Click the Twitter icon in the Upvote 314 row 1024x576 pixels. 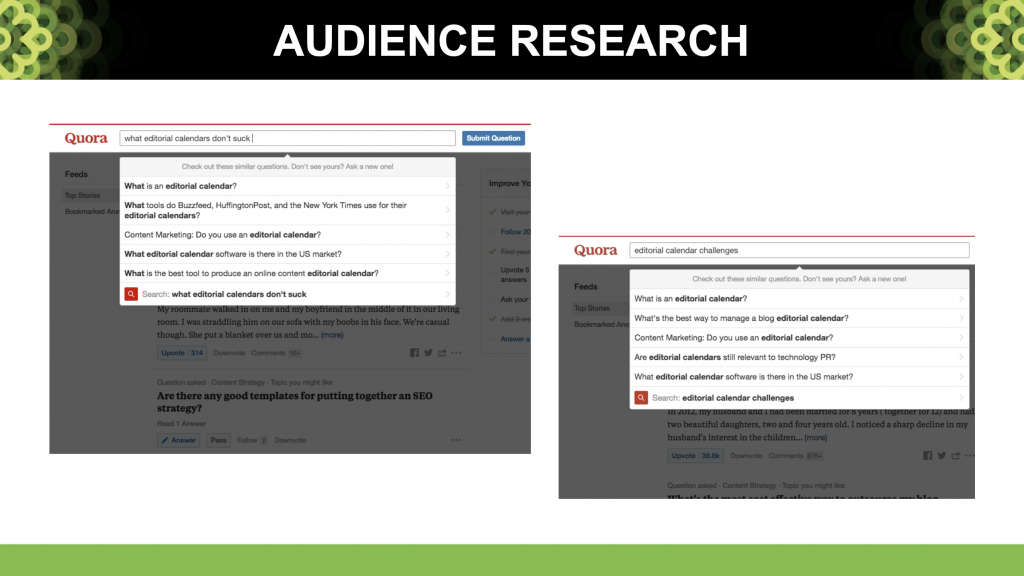coord(428,353)
